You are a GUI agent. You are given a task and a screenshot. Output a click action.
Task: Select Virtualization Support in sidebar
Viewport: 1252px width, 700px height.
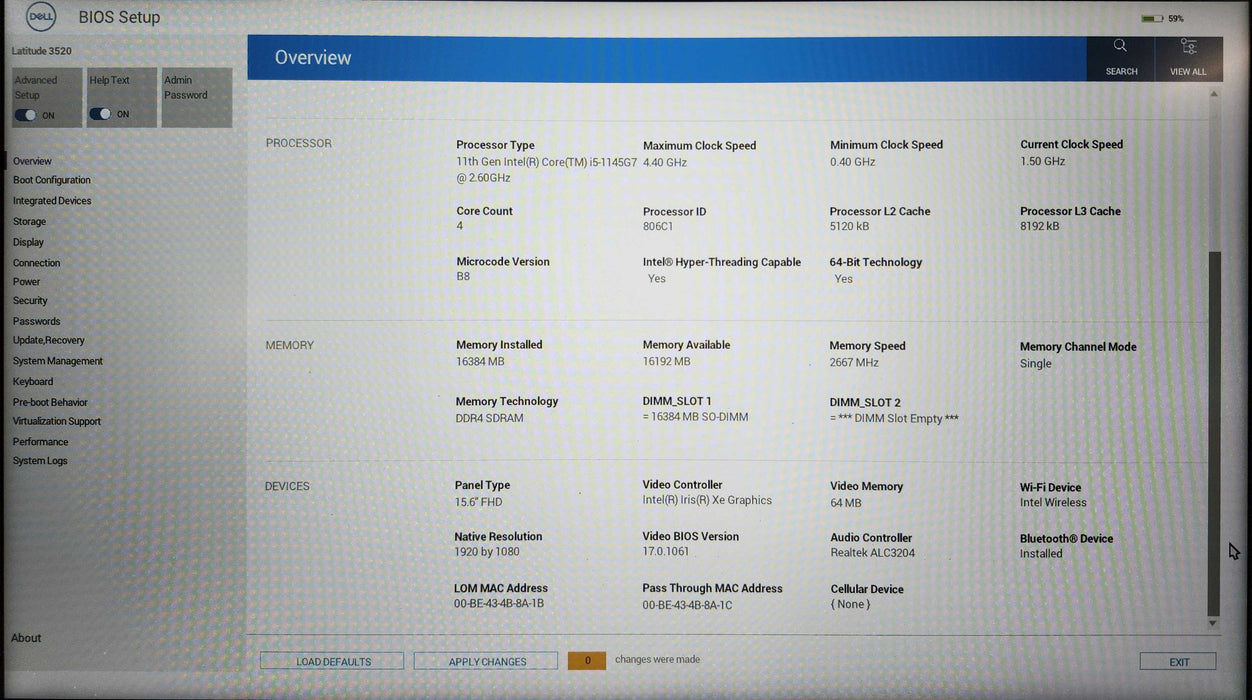[57, 422]
